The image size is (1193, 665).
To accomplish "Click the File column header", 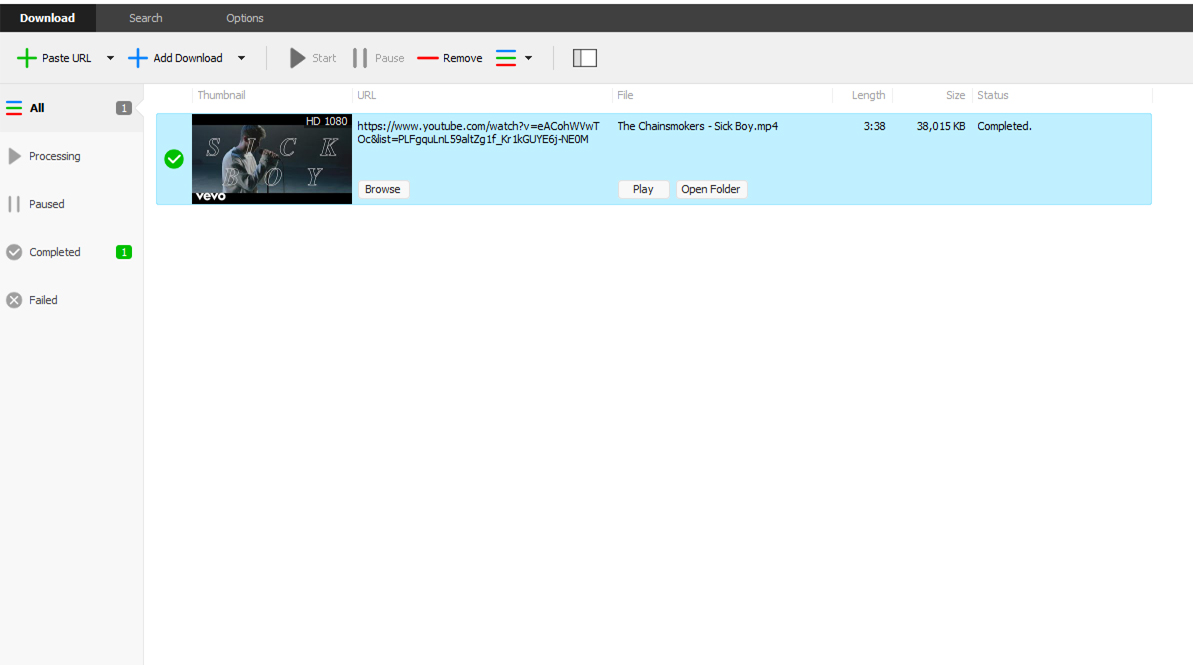I will click(625, 95).
